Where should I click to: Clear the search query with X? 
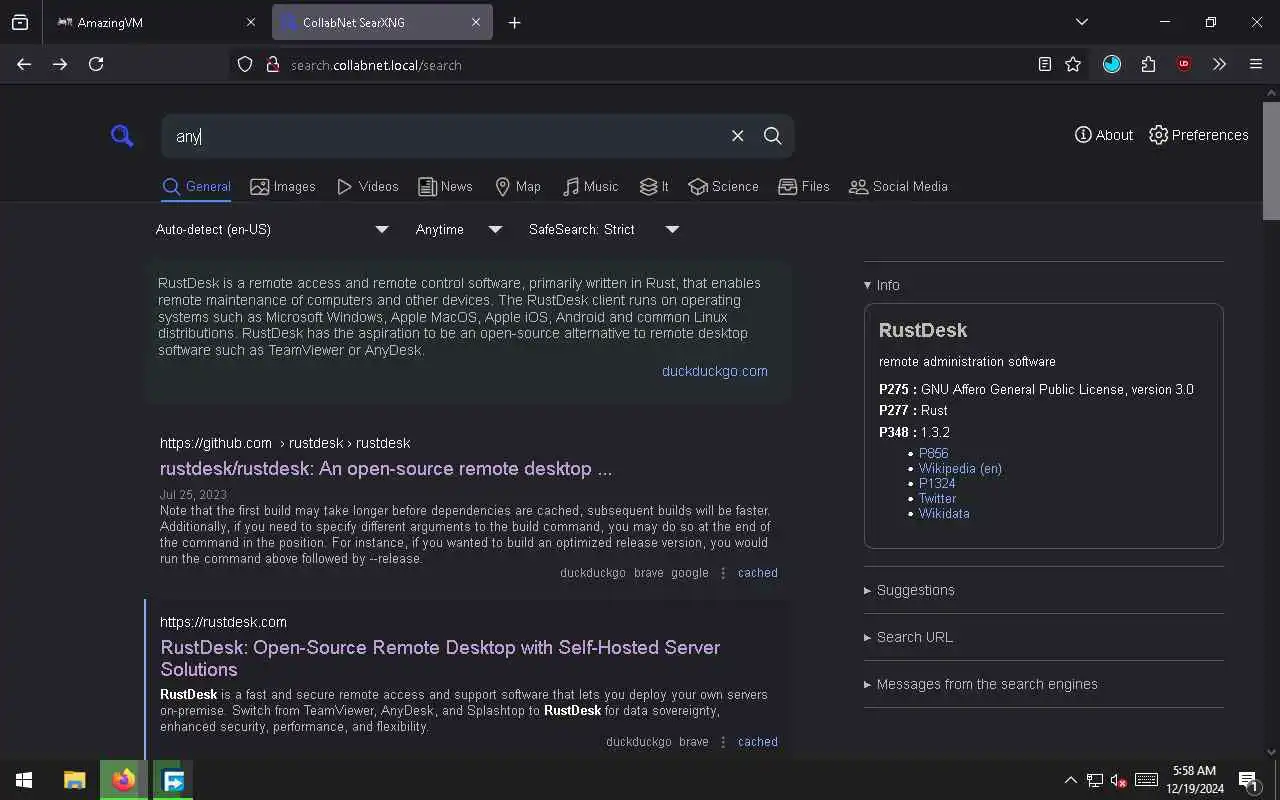coord(737,136)
